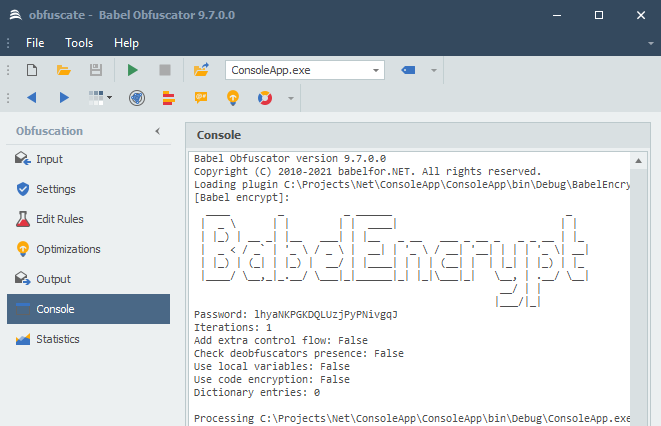The height and width of the screenshot is (426, 661).
Task: Click 'Babel Obfuscator version 9.7.0.0' console line
Action: [x=290, y=158]
